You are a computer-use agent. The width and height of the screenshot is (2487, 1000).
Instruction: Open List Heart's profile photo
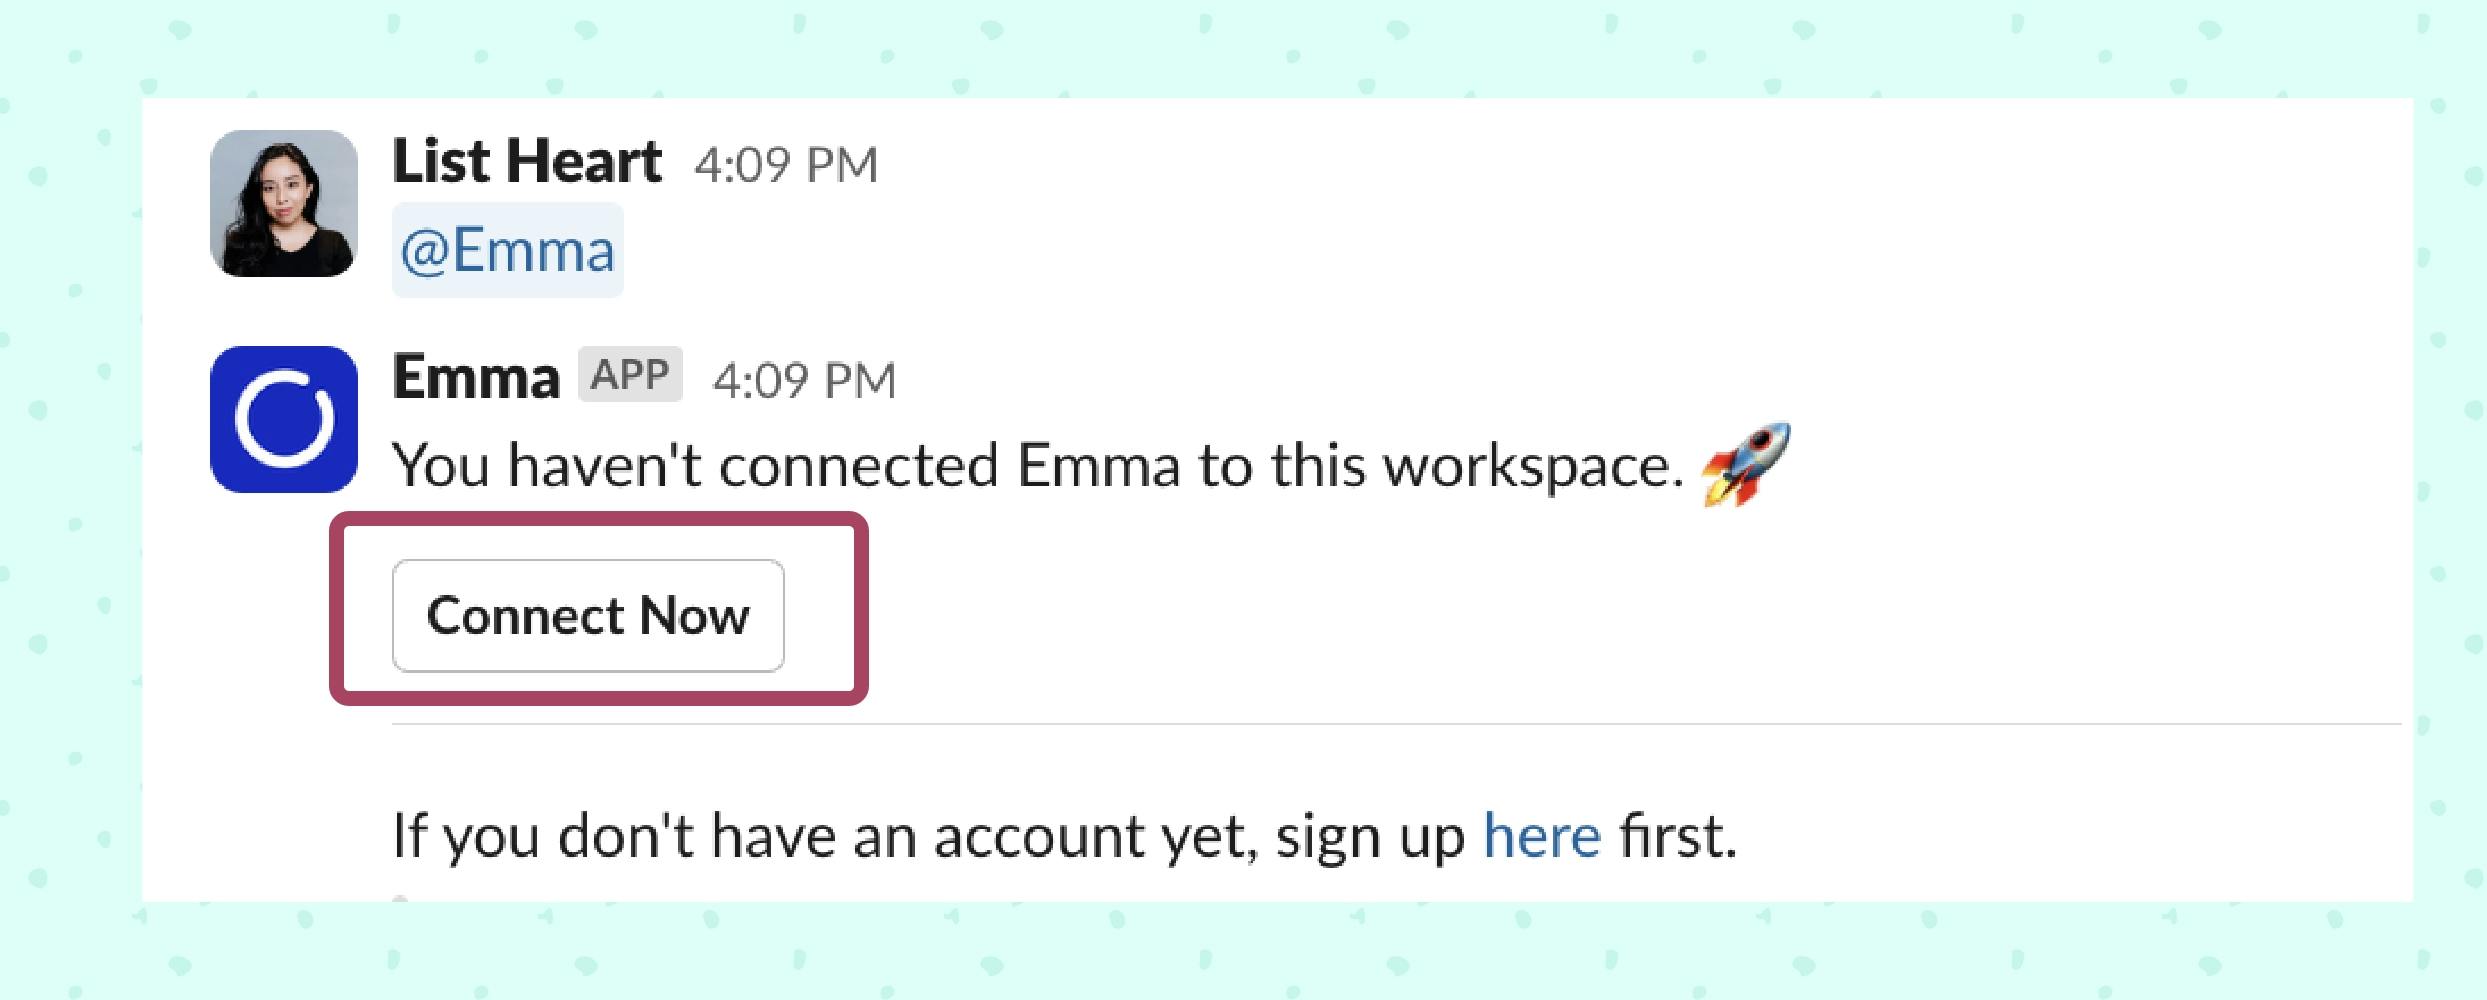(284, 203)
